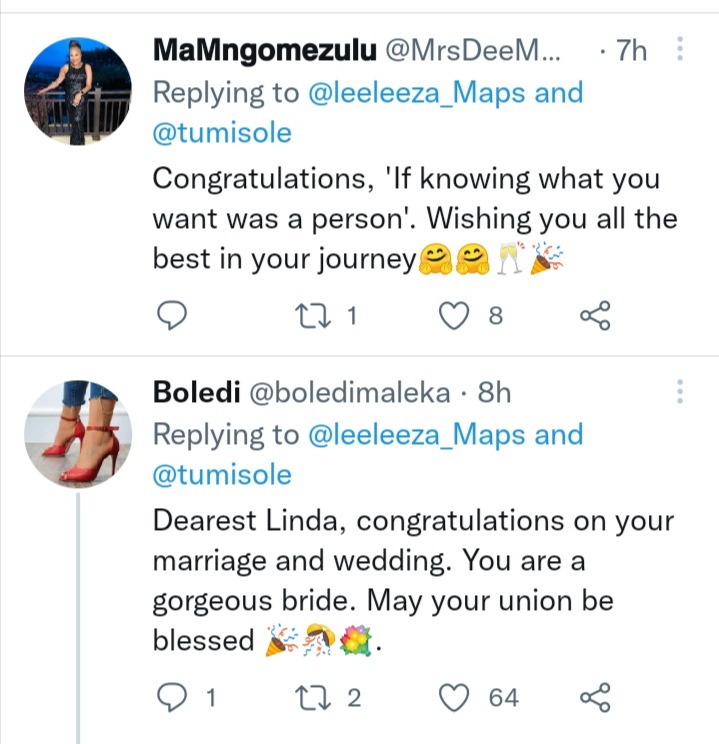Open more options on MaMngomezulu's tweet
719x744 pixels.
(x=680, y=48)
